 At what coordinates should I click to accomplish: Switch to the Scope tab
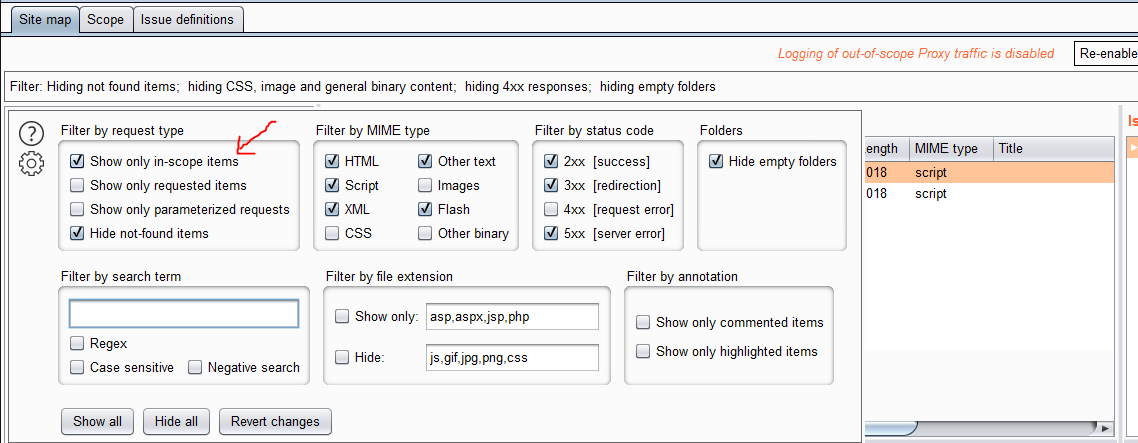(x=105, y=19)
